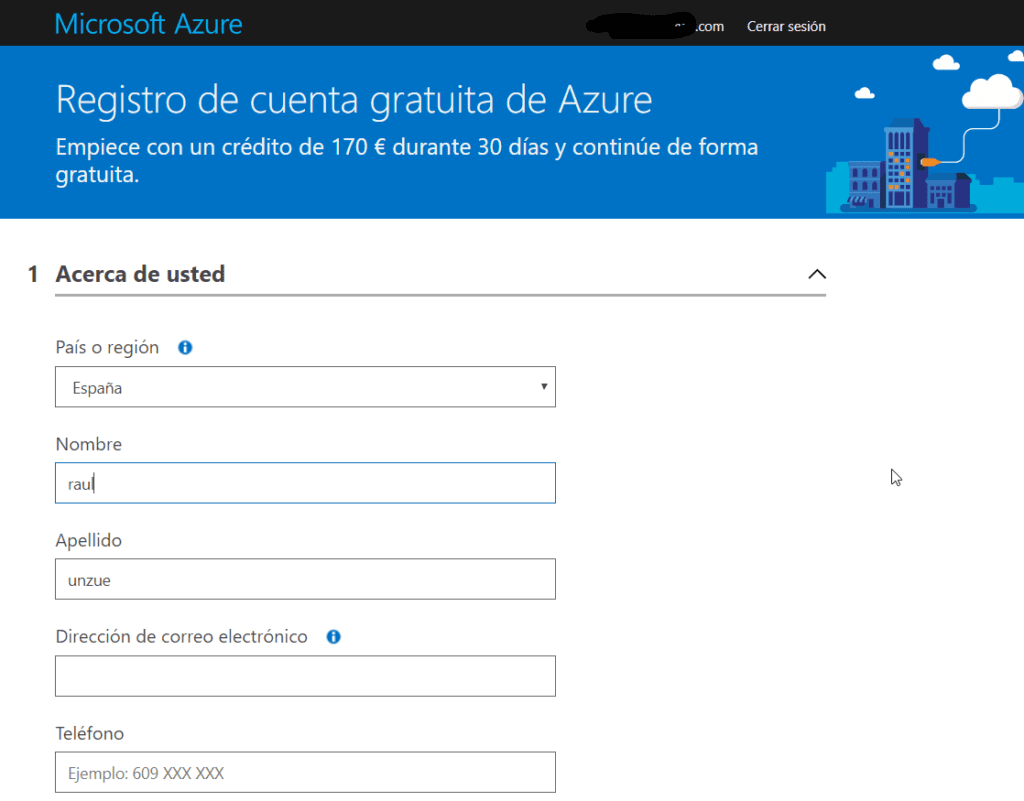Click the dropdown arrow on the España selector
1024x801 pixels.
543,387
